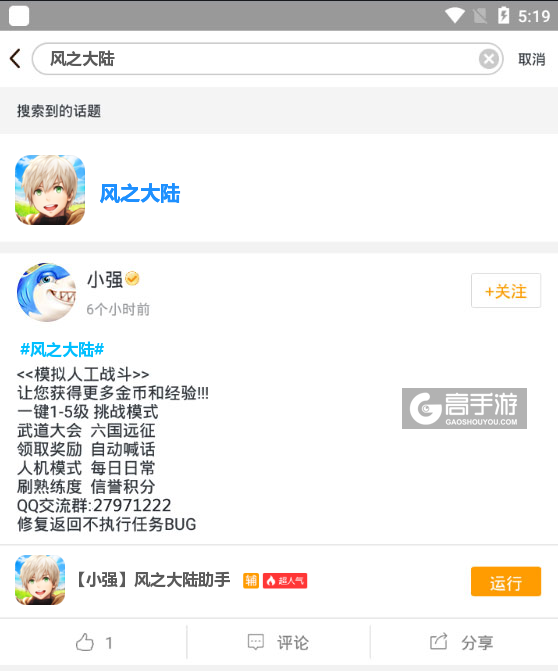Open the 风之大陆 game icon thumbnail

50,190
